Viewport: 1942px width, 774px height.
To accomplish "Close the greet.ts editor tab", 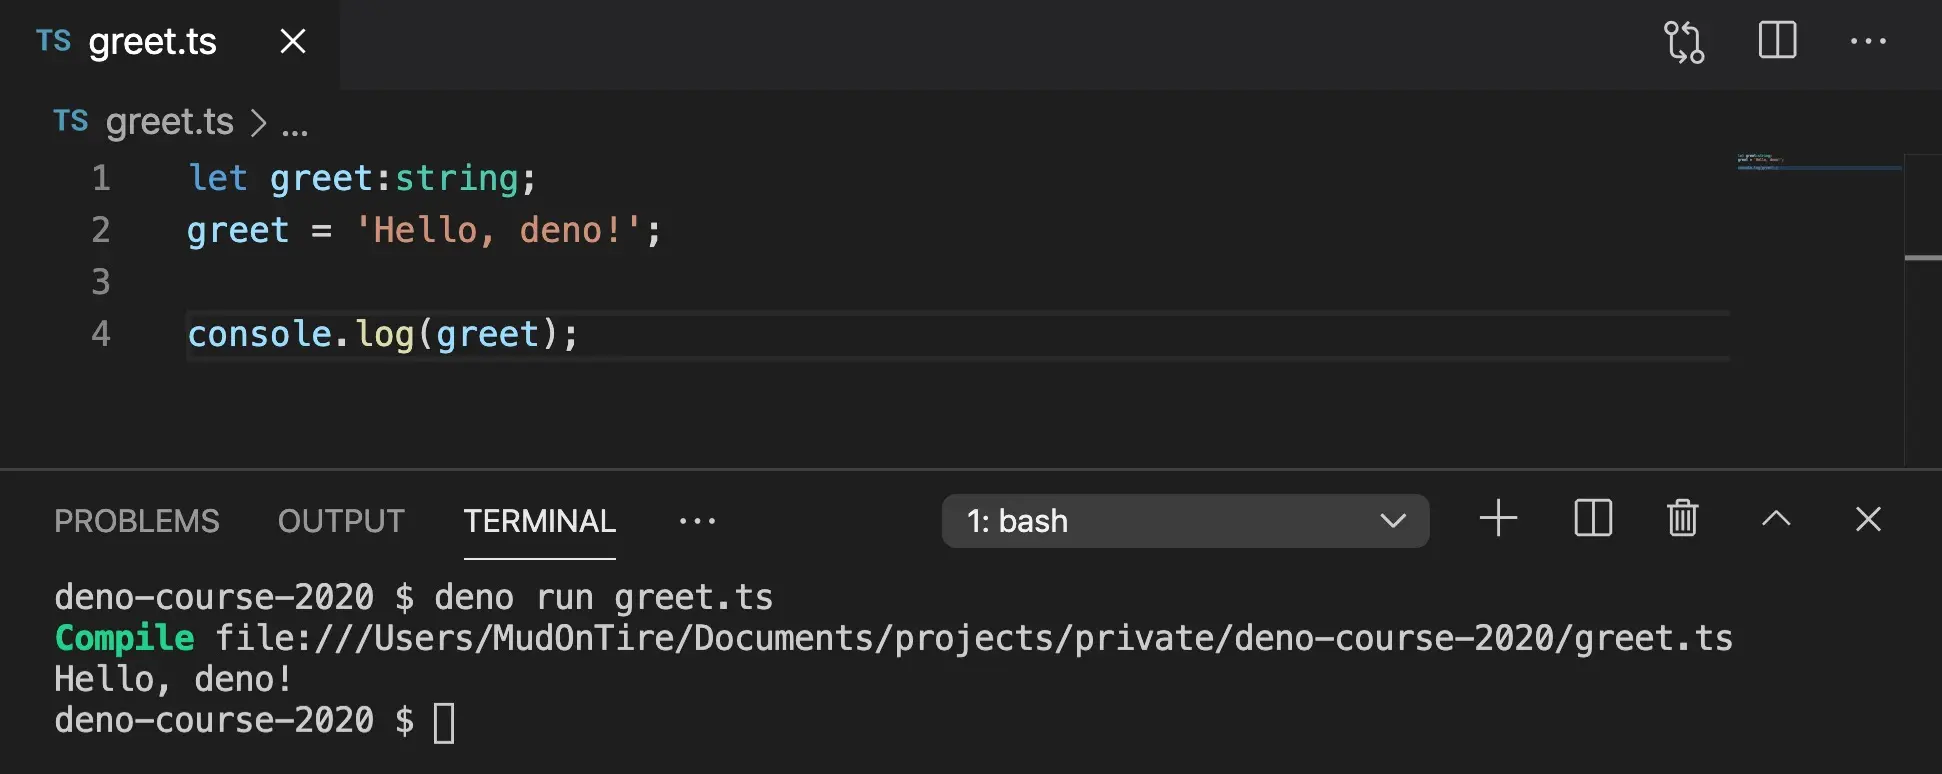I will 293,41.
